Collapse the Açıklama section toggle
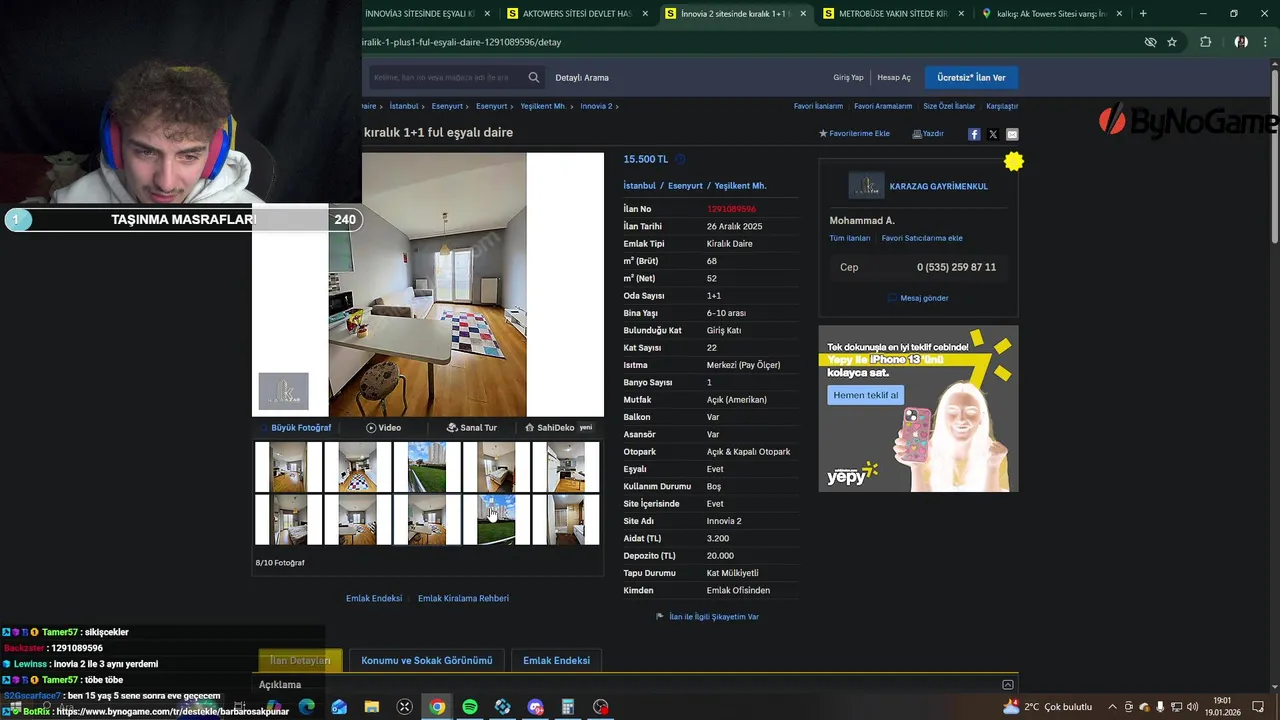The image size is (1280, 720). (x=1008, y=685)
